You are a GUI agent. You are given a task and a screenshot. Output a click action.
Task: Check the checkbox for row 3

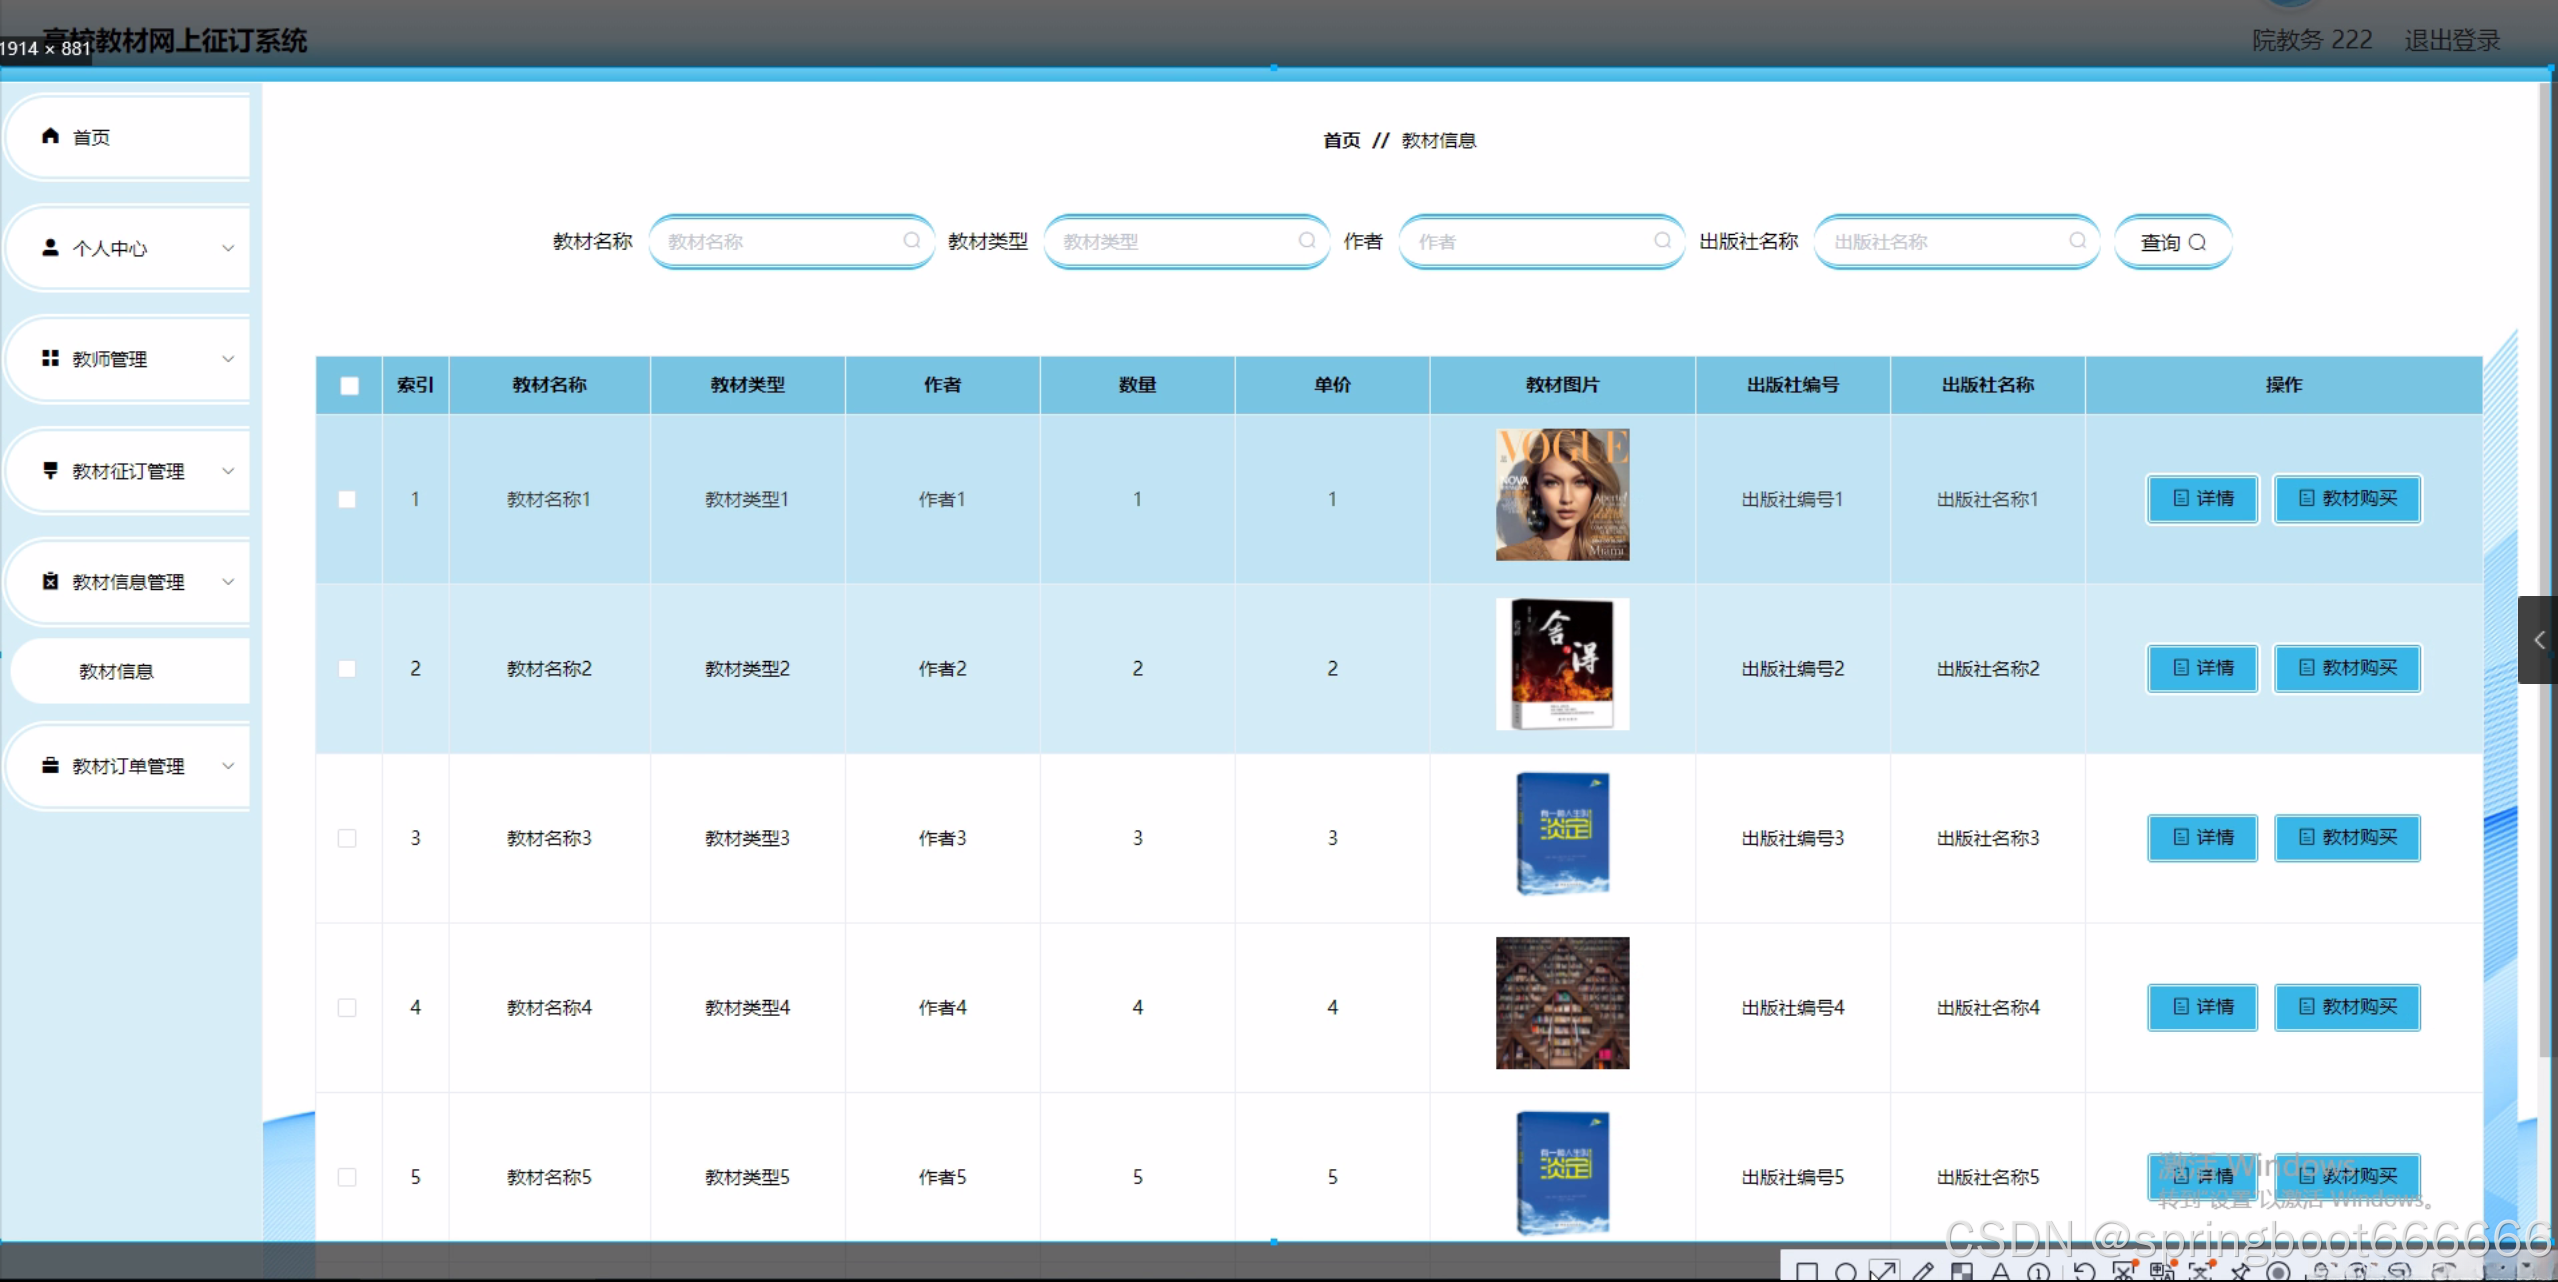click(x=347, y=838)
